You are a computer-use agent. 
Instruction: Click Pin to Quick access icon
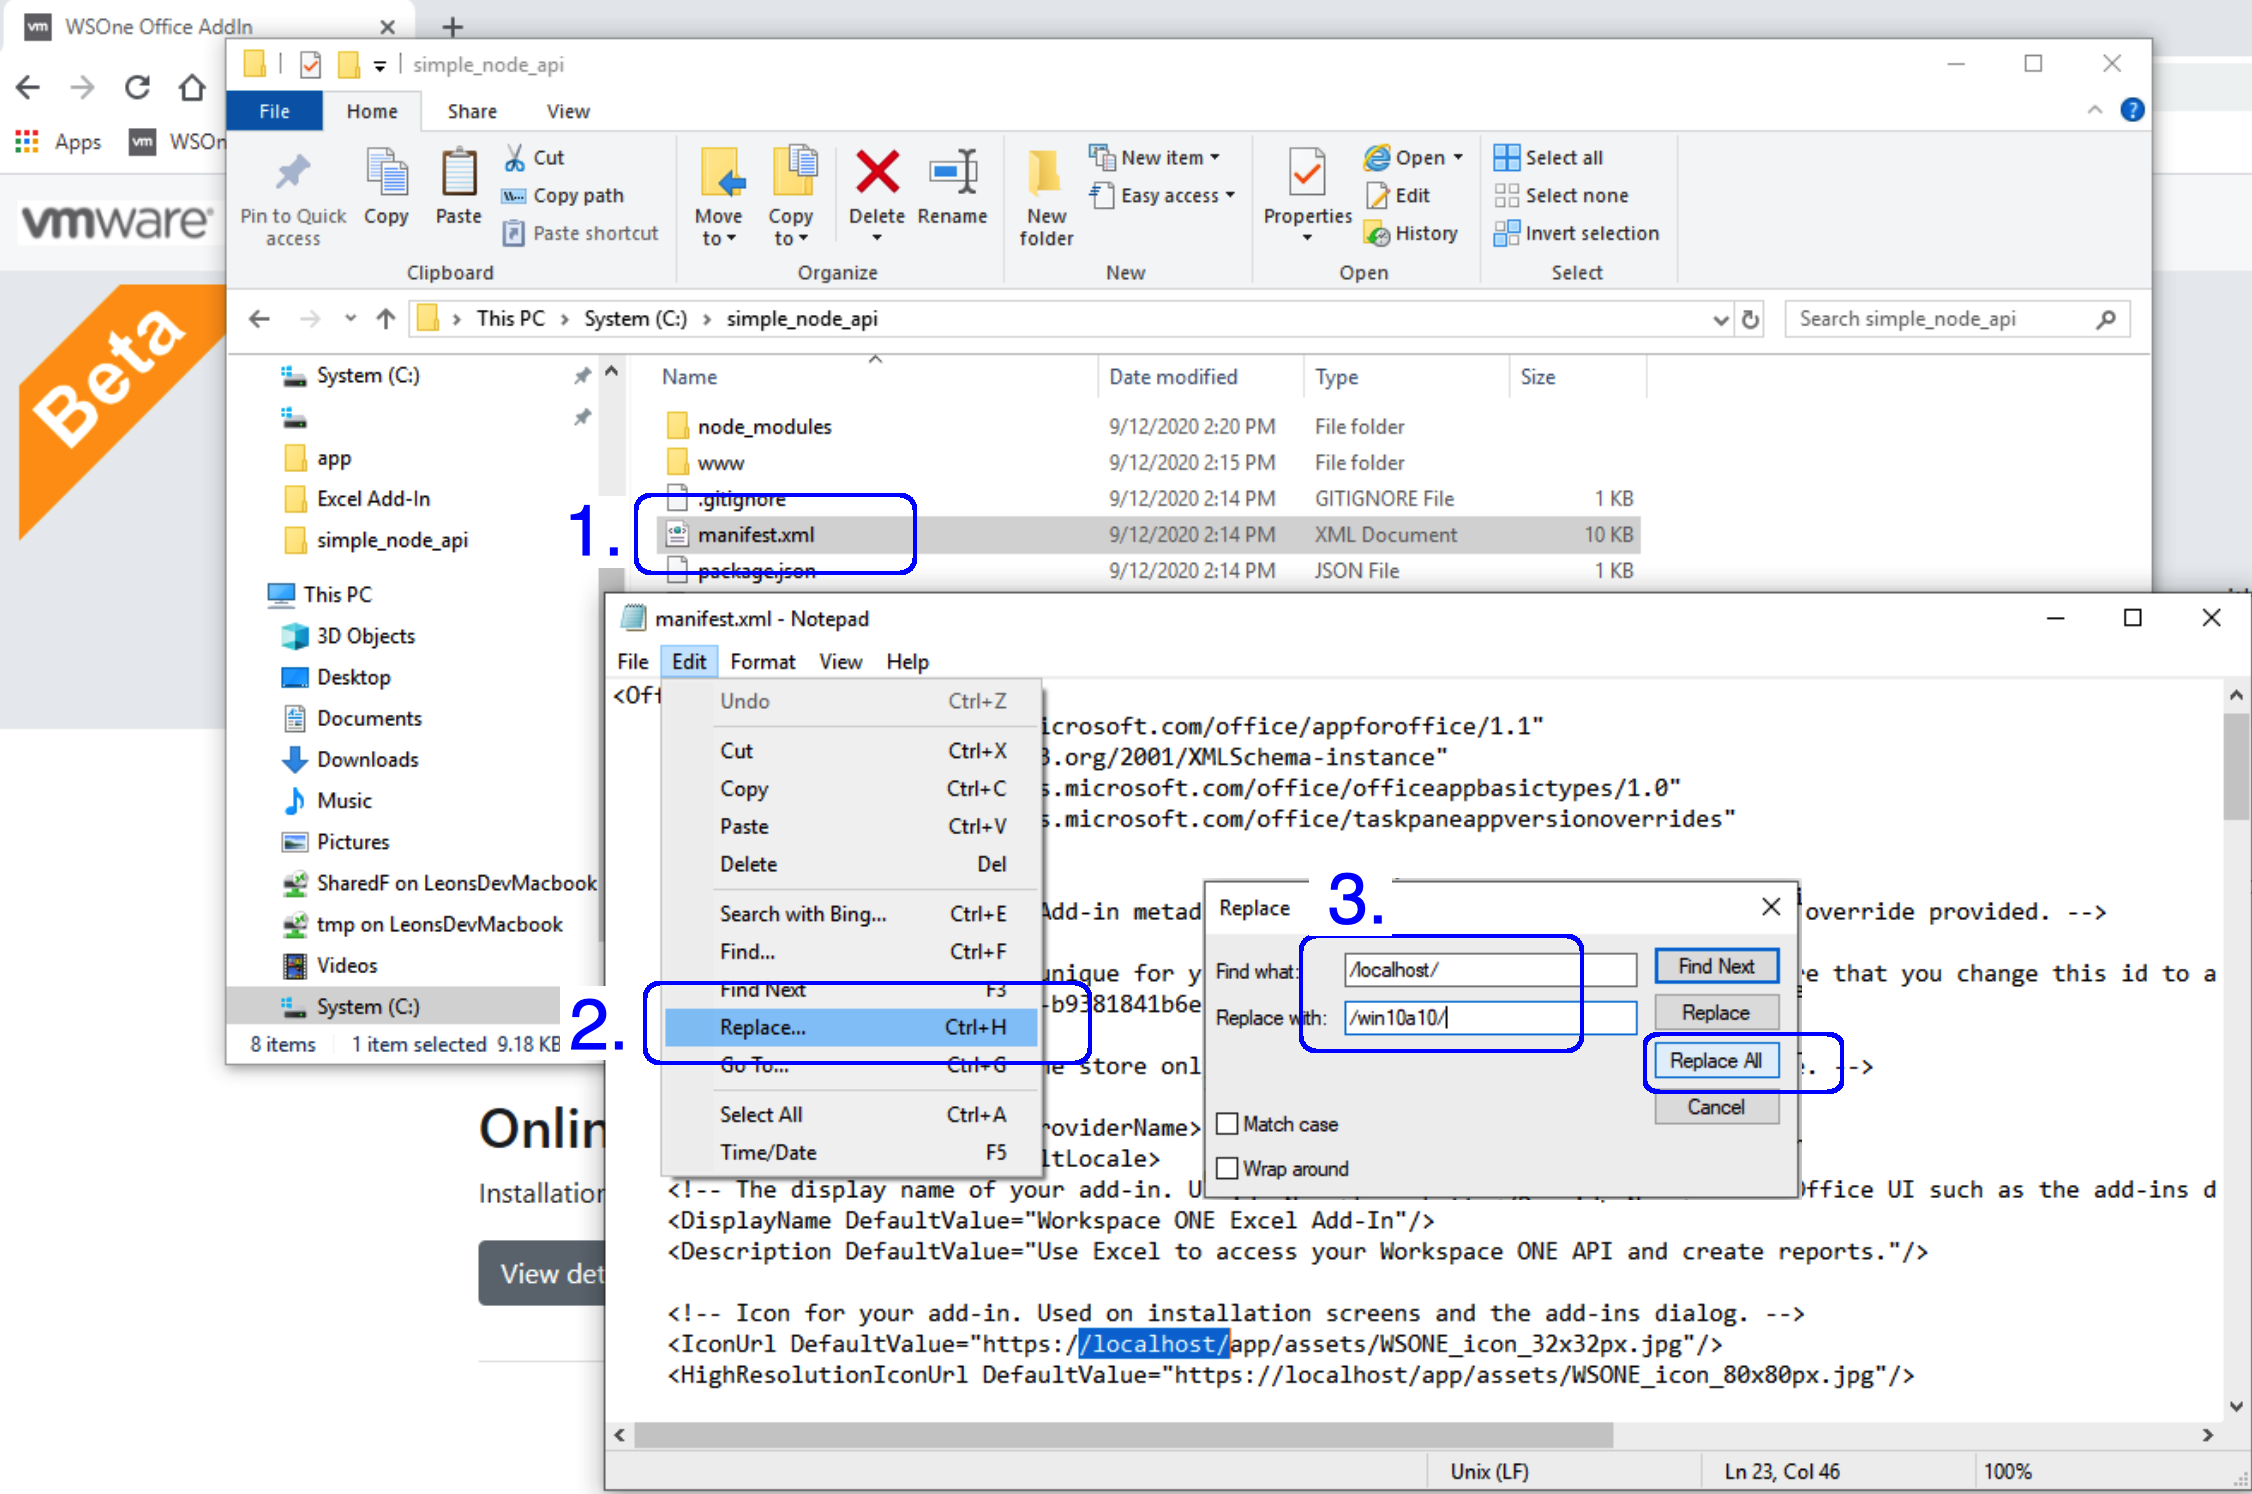[292, 174]
